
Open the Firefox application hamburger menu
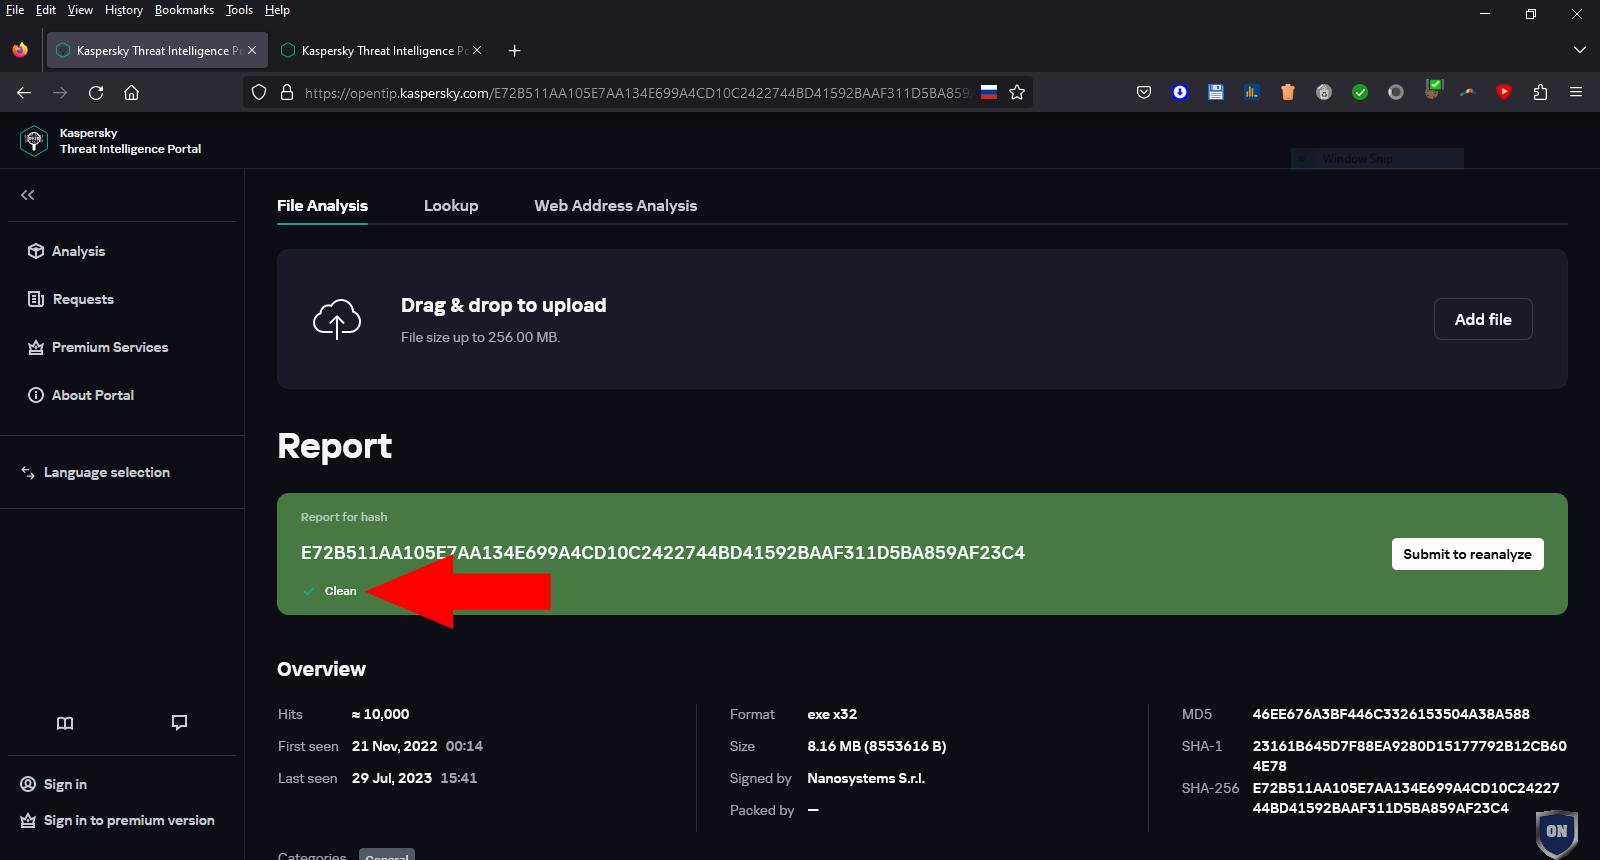[1576, 92]
